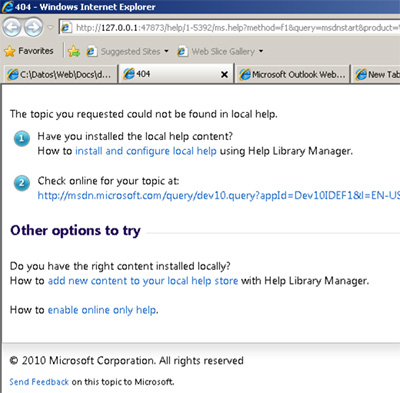Switch to the C:\Datos\Web\Docs tab
Viewport: 400px width, 393px height.
pyautogui.click(x=60, y=74)
